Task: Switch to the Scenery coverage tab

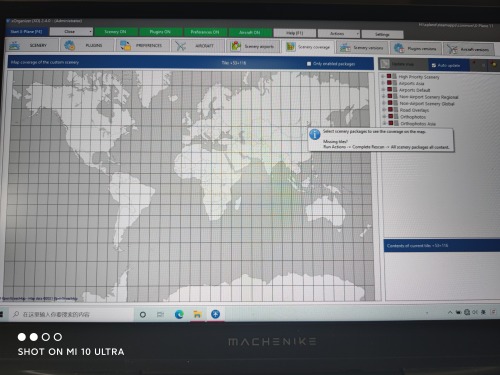Action: click(x=309, y=47)
